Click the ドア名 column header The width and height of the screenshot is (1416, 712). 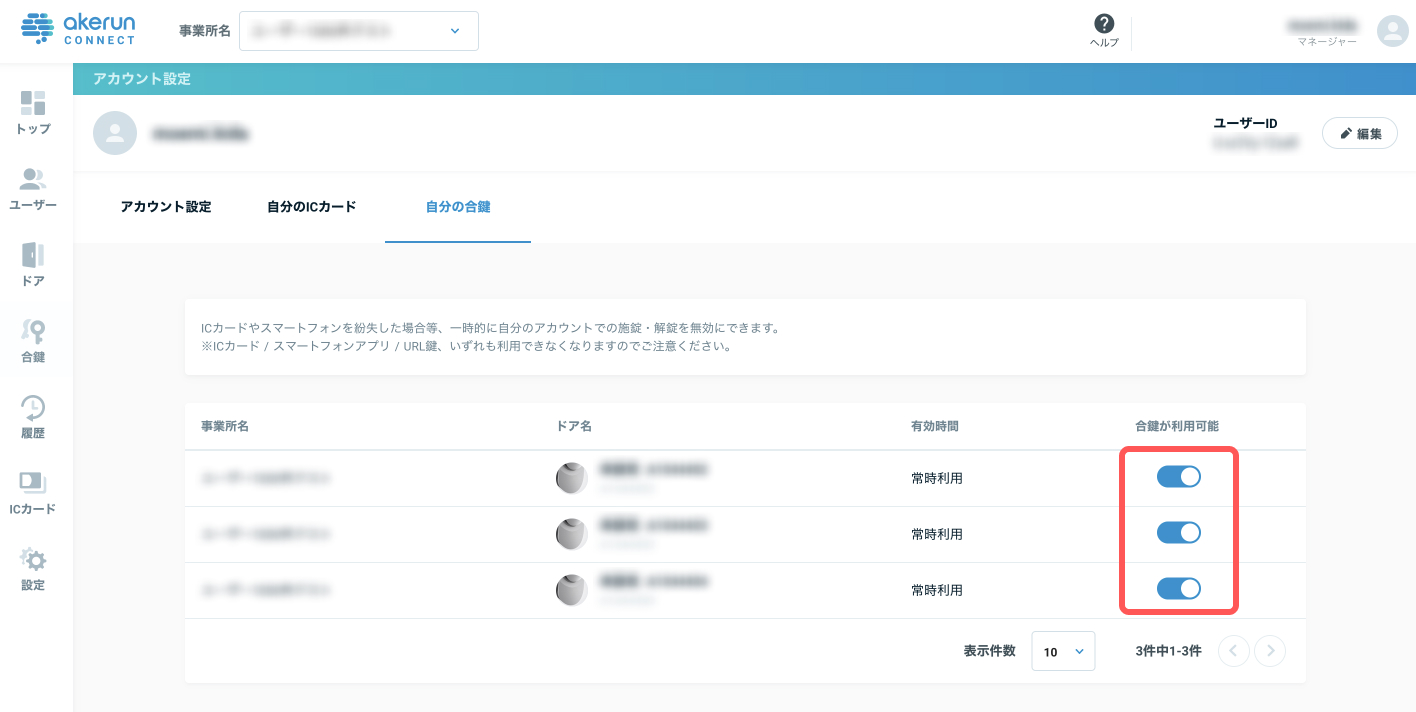pos(574,426)
